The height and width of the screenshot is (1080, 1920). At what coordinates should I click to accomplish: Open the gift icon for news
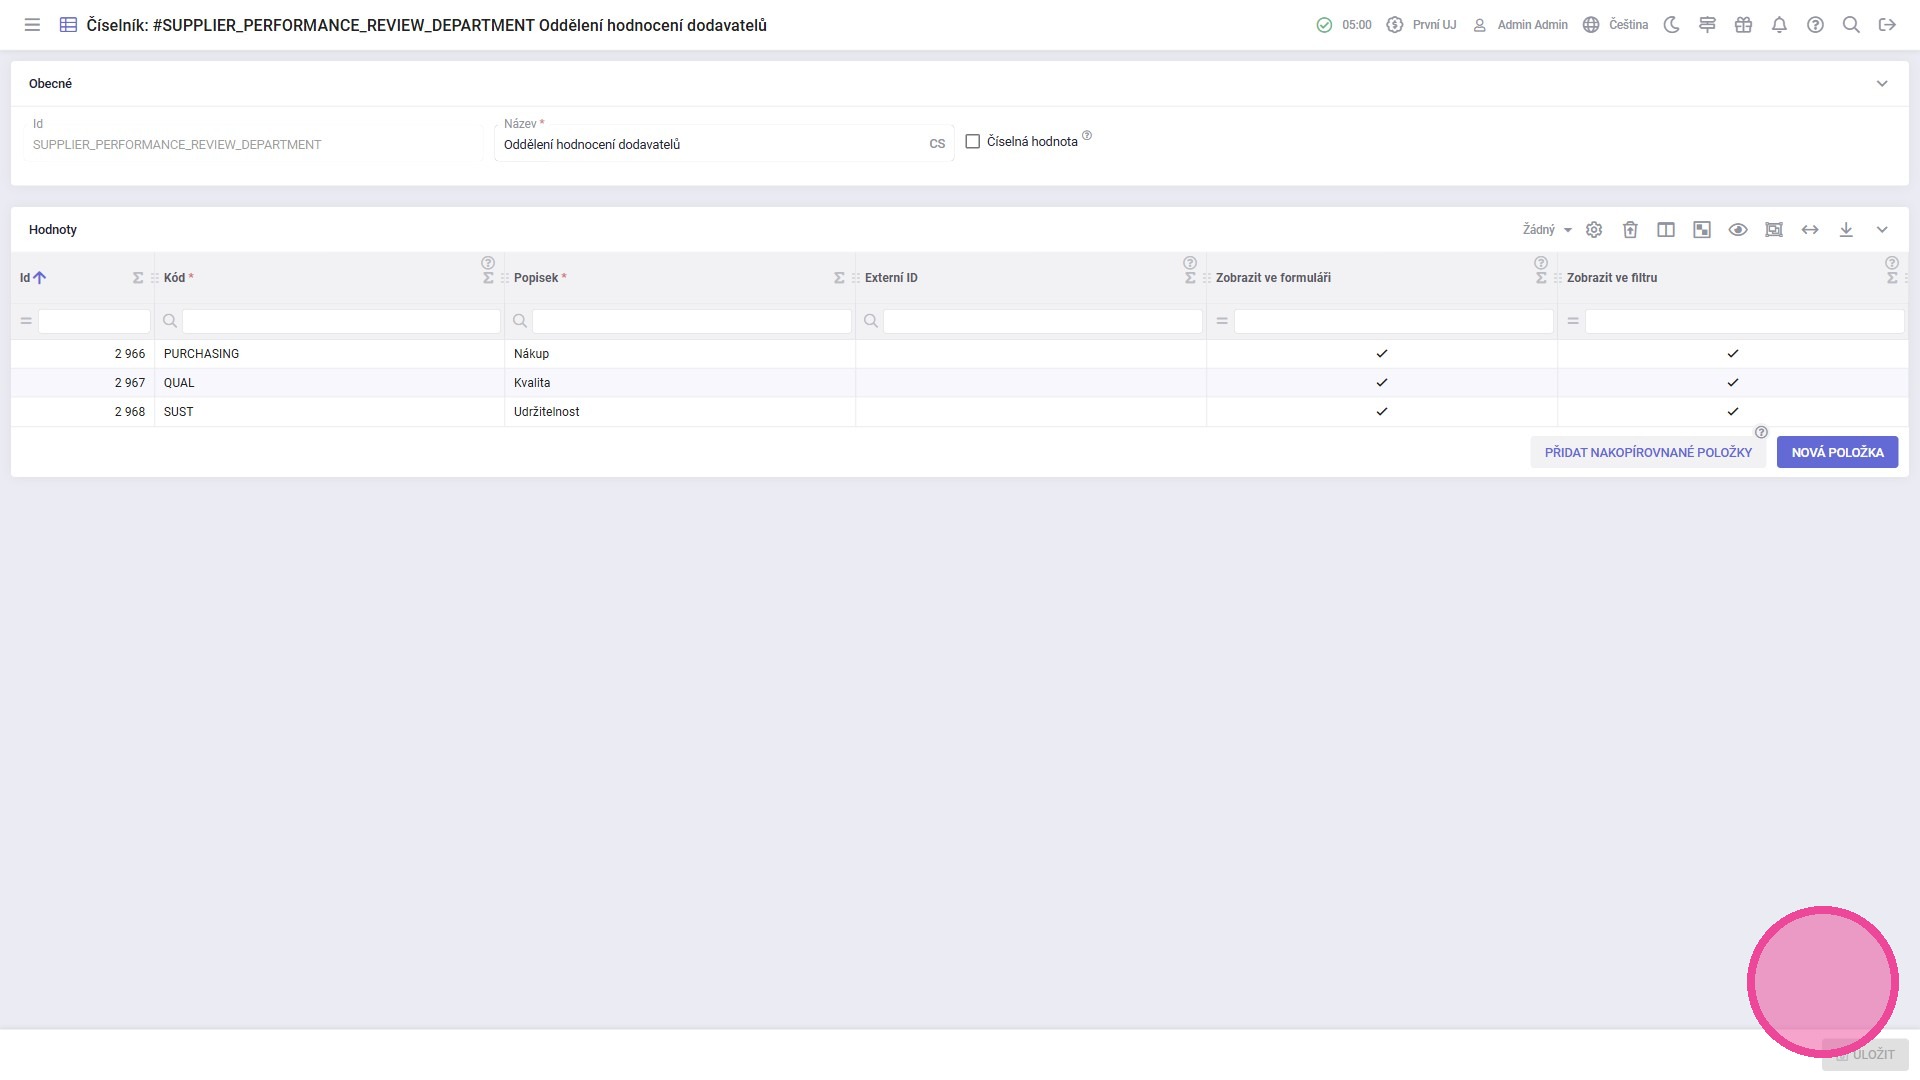click(x=1743, y=25)
